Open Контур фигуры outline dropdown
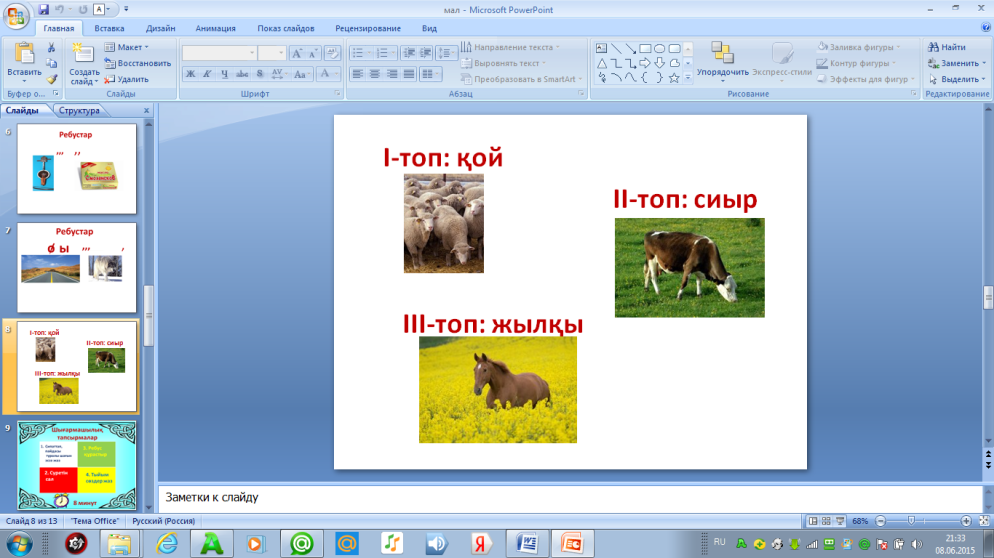 tap(856, 63)
